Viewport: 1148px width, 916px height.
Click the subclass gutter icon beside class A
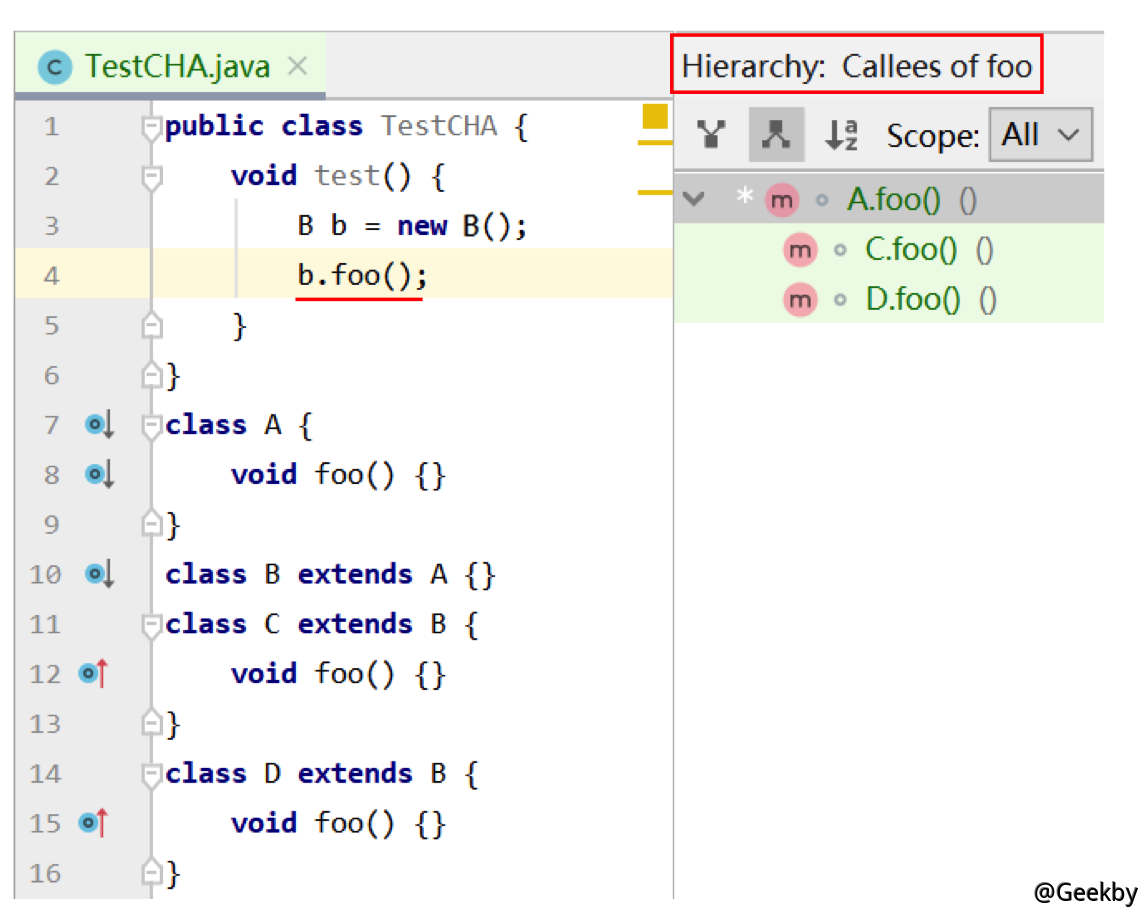99,425
